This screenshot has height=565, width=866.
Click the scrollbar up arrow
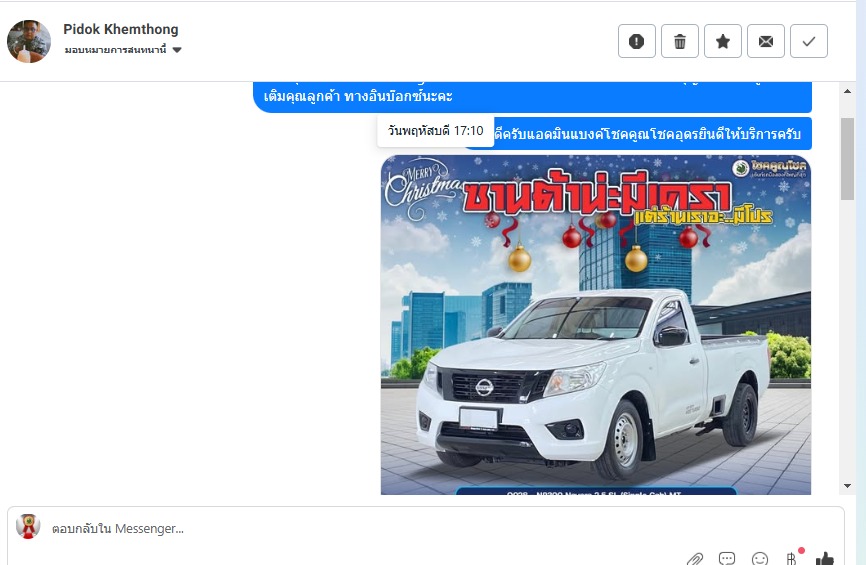click(847, 91)
